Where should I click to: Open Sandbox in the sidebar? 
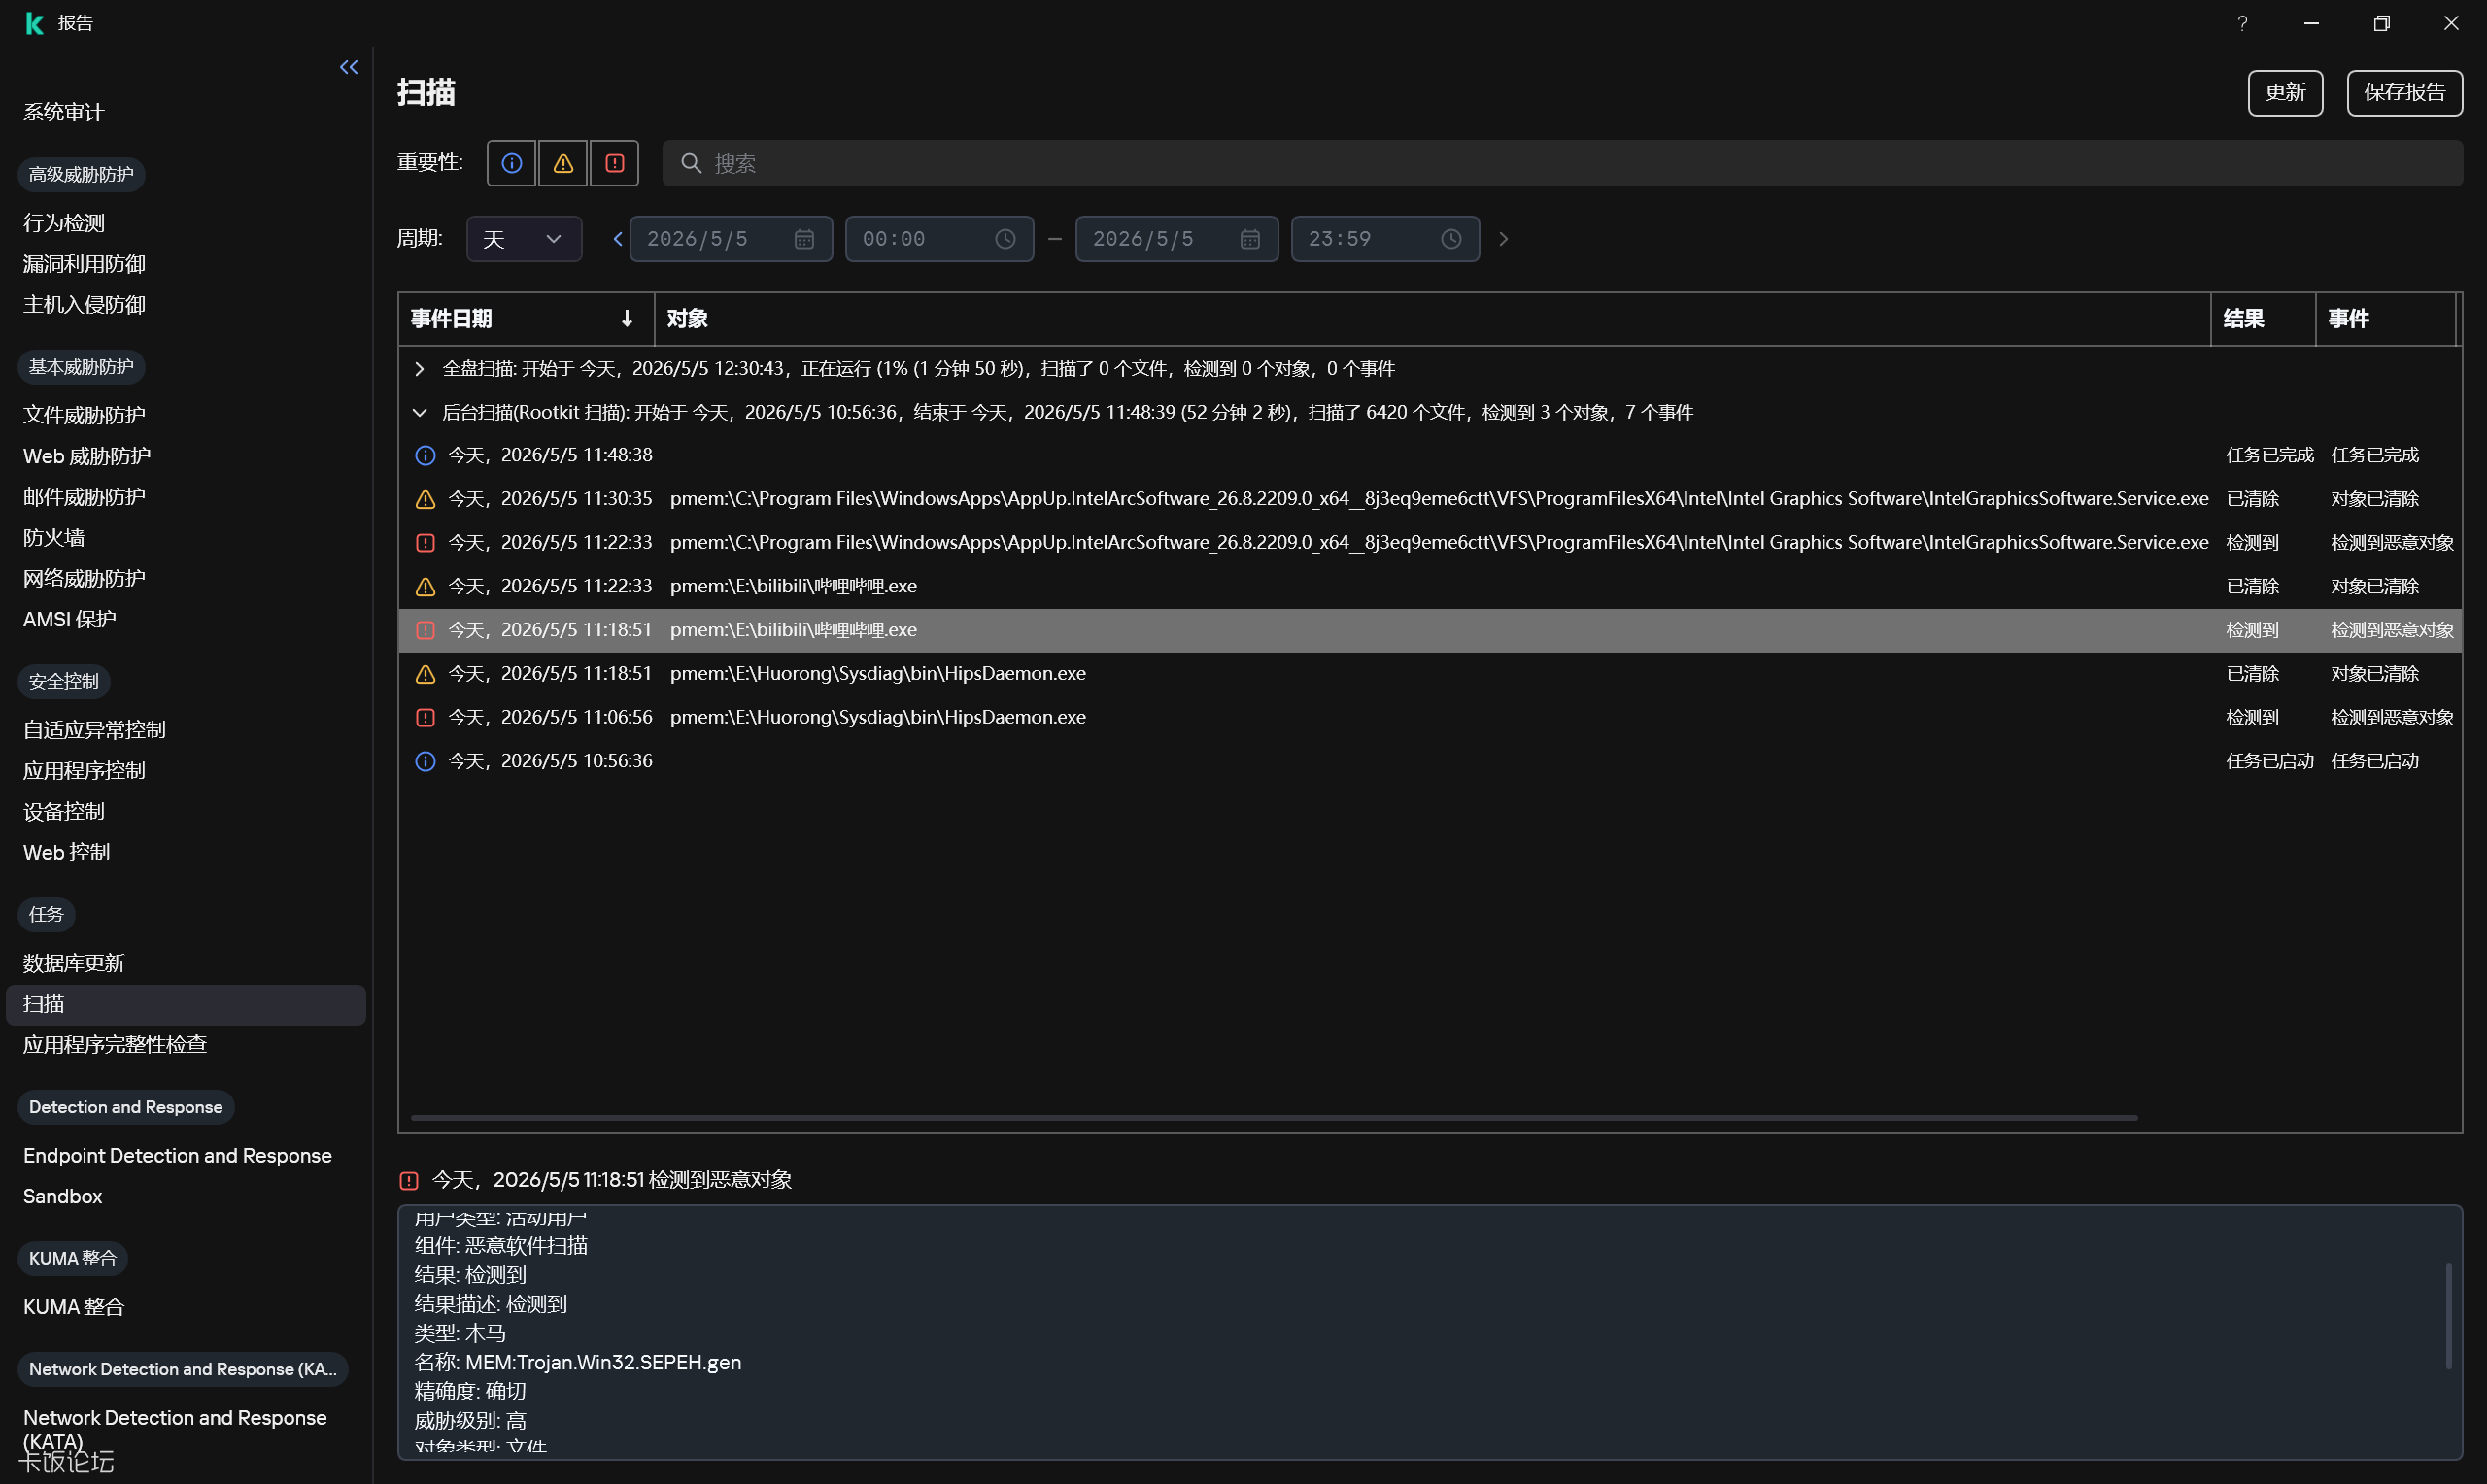click(62, 1196)
